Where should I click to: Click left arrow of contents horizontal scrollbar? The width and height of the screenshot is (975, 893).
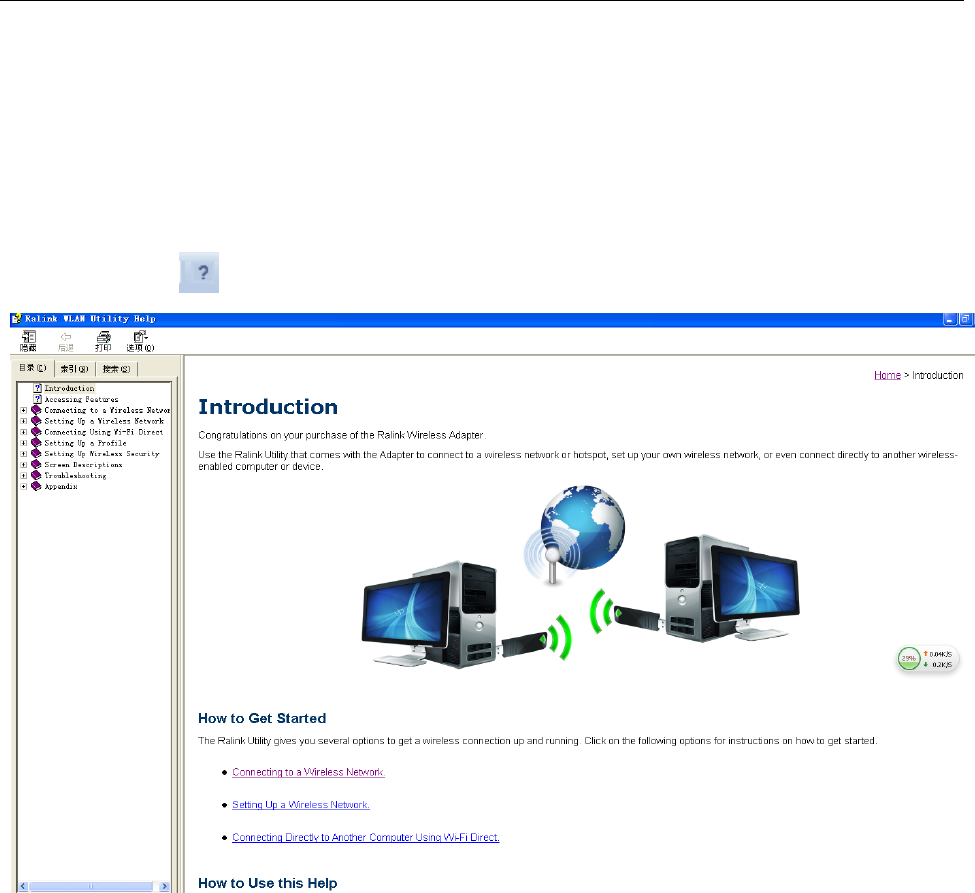24,886
